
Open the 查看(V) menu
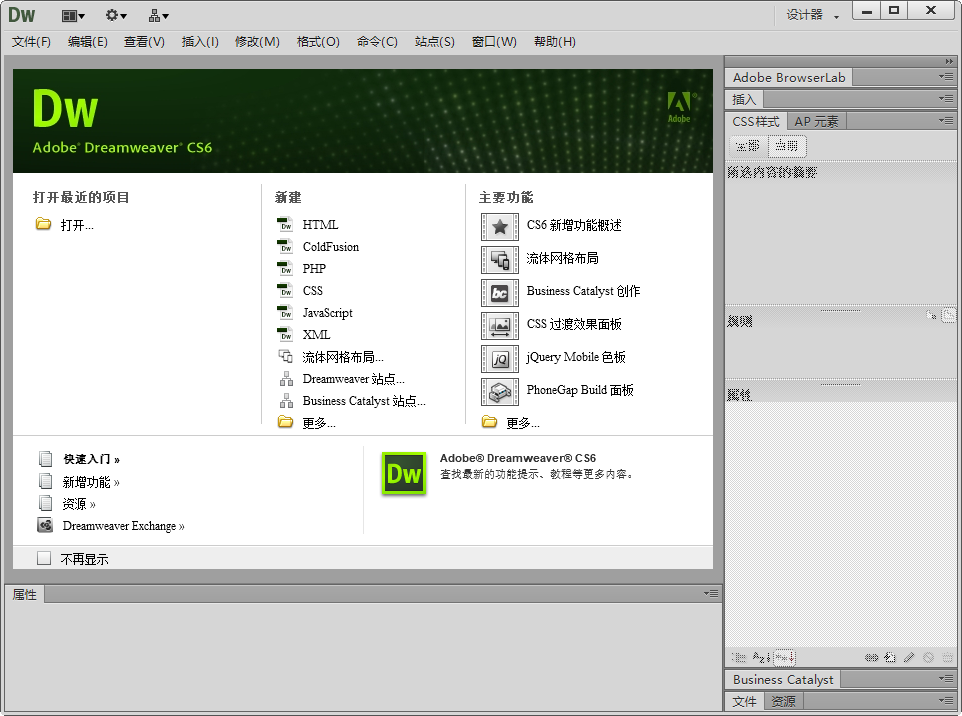pyautogui.click(x=144, y=42)
